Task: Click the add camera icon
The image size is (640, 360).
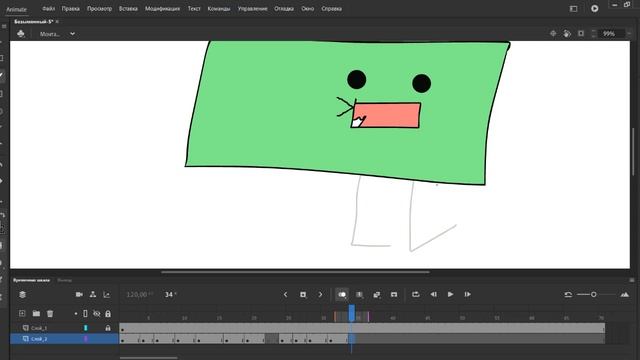Action: [79, 294]
